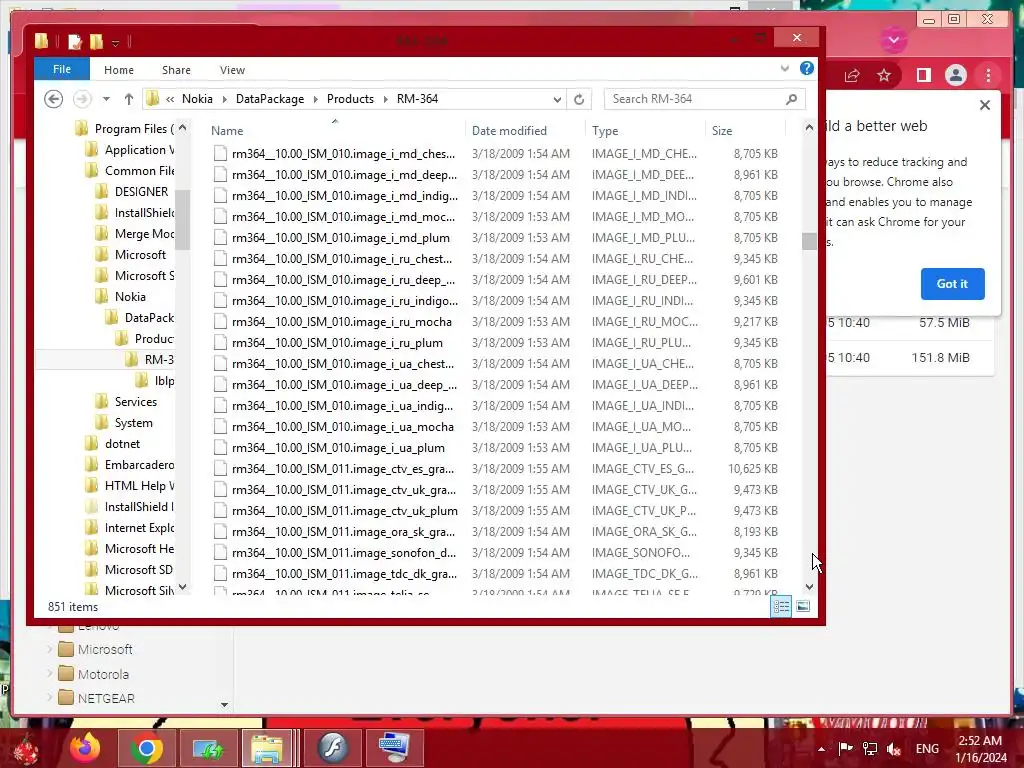Click in the Search RM-364 field
This screenshot has height=768, width=1024.
pos(695,99)
